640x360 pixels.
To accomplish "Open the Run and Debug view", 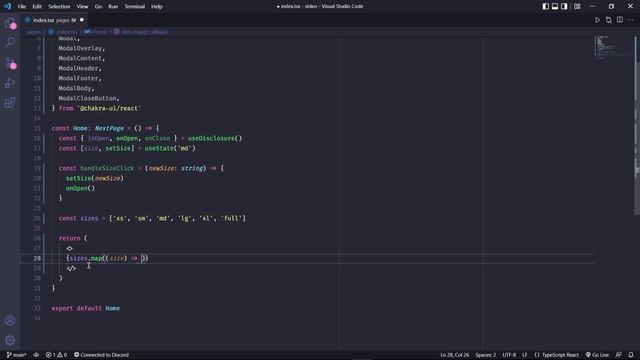I will pos(10,82).
